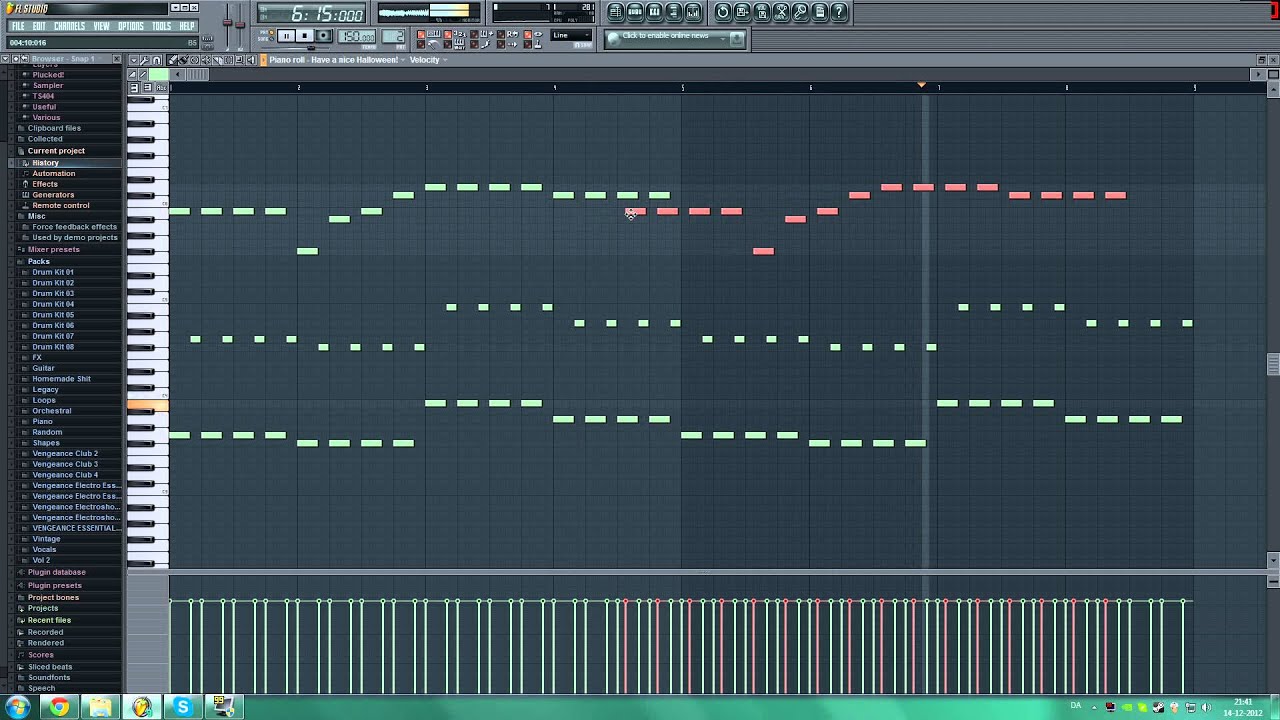Open the Current project browser folder

[x=56, y=151]
